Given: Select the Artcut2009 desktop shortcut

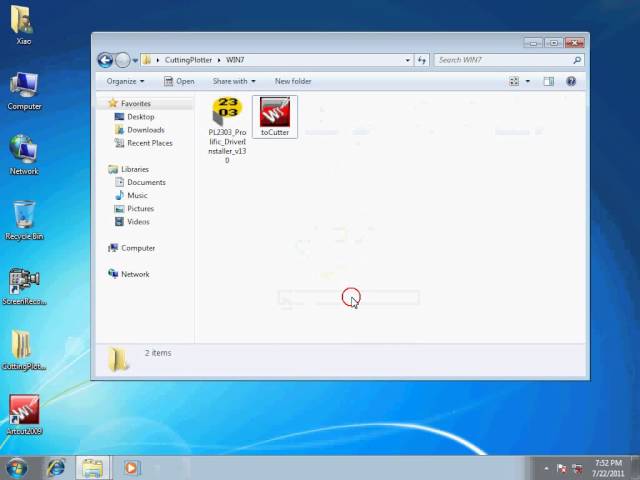Looking at the screenshot, I should (x=24, y=415).
